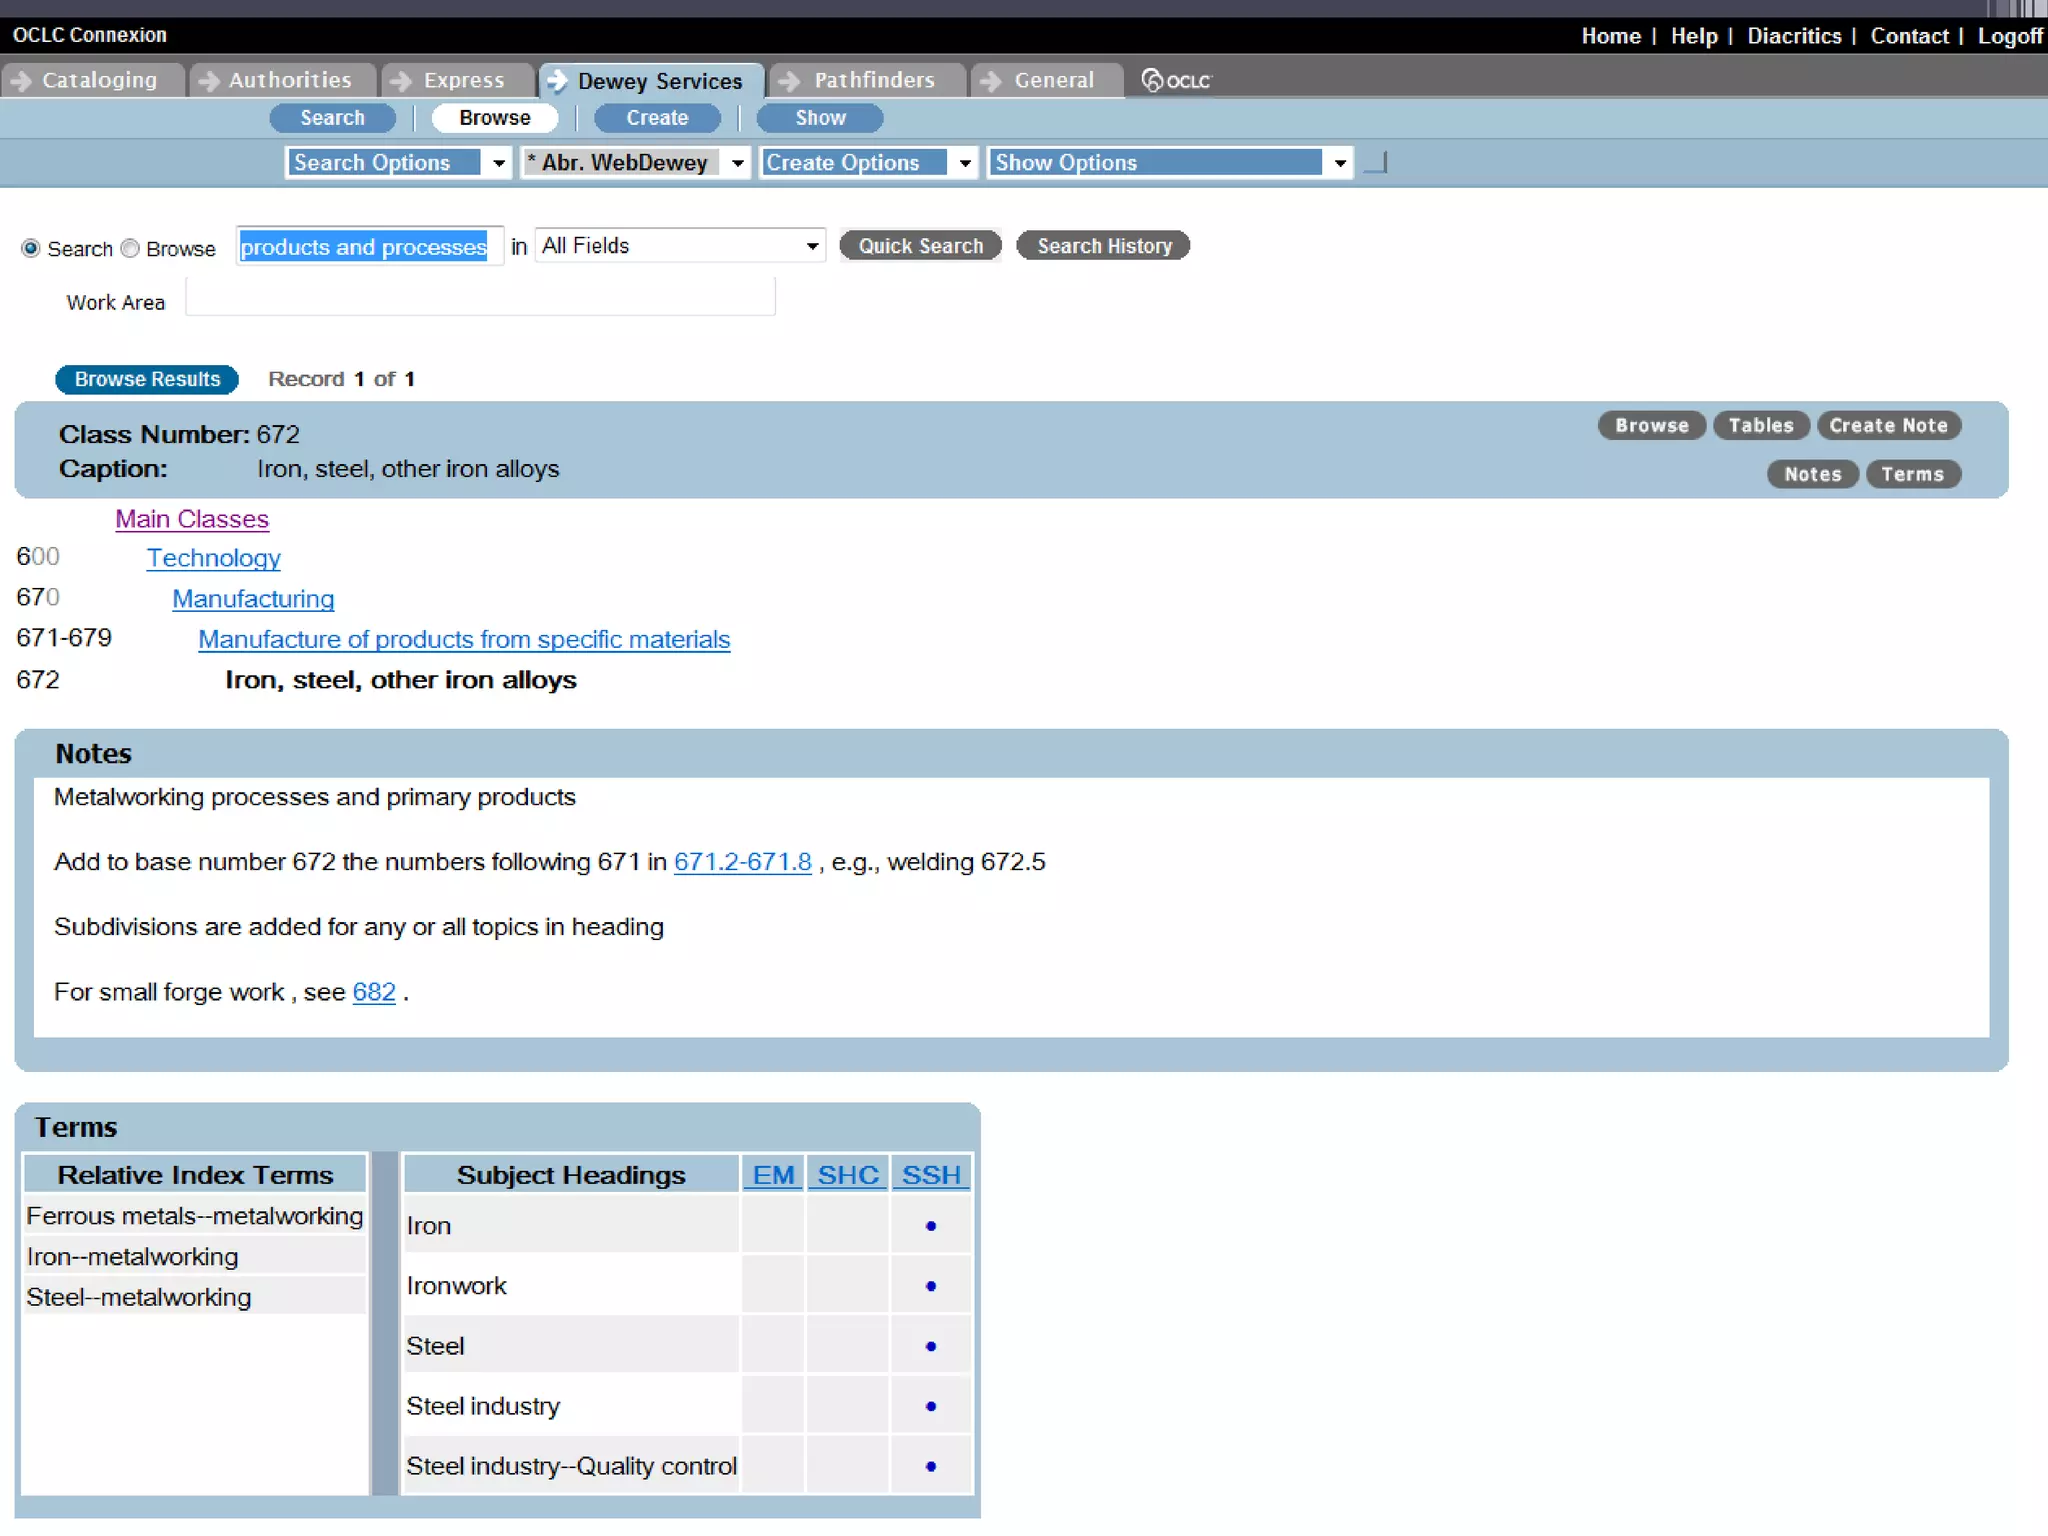Click the Tables button
The image size is (2048, 1536).
[1760, 425]
